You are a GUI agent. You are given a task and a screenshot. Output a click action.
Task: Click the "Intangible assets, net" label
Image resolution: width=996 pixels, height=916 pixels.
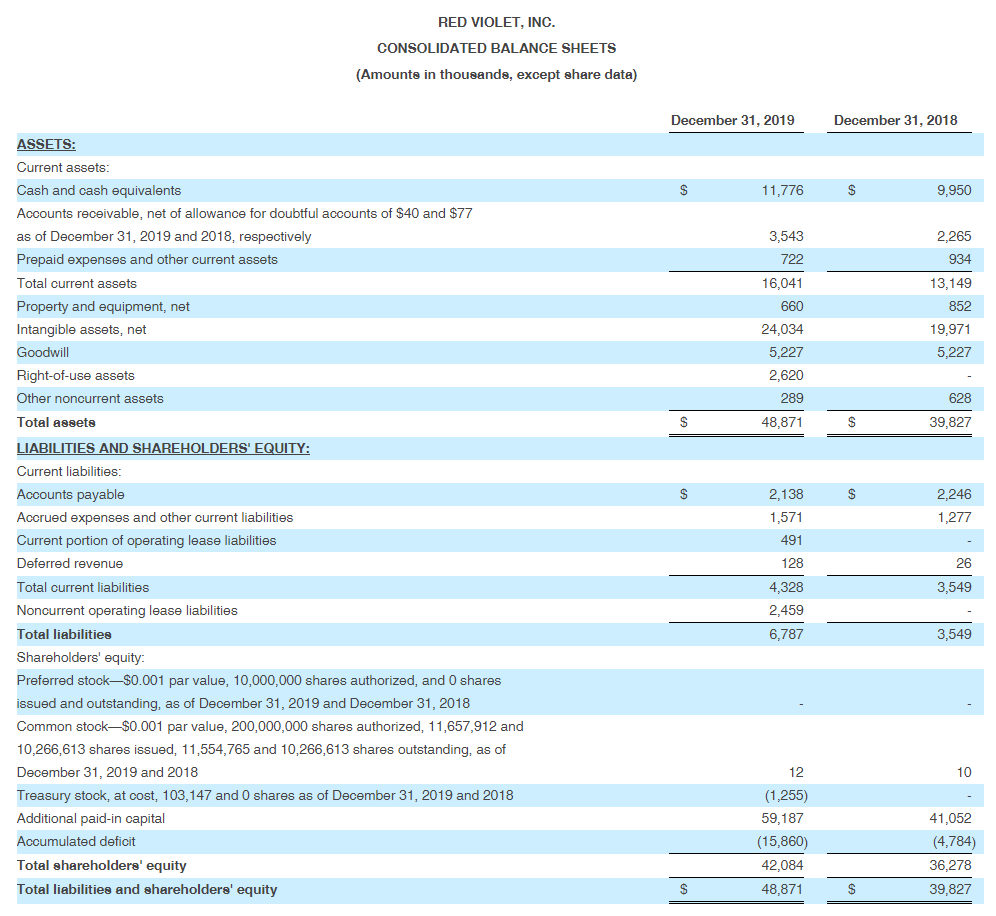tap(81, 329)
